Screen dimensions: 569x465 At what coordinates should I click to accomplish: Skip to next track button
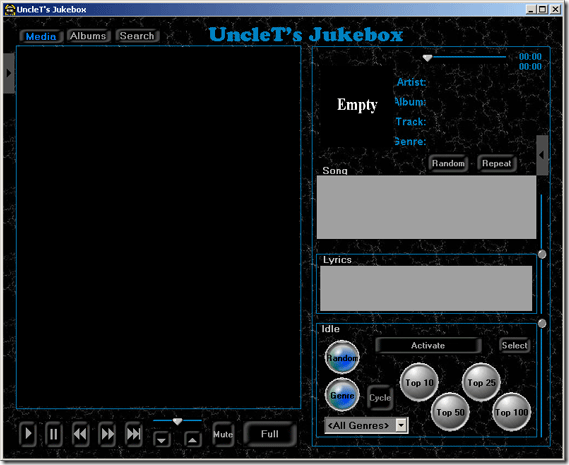[134, 434]
